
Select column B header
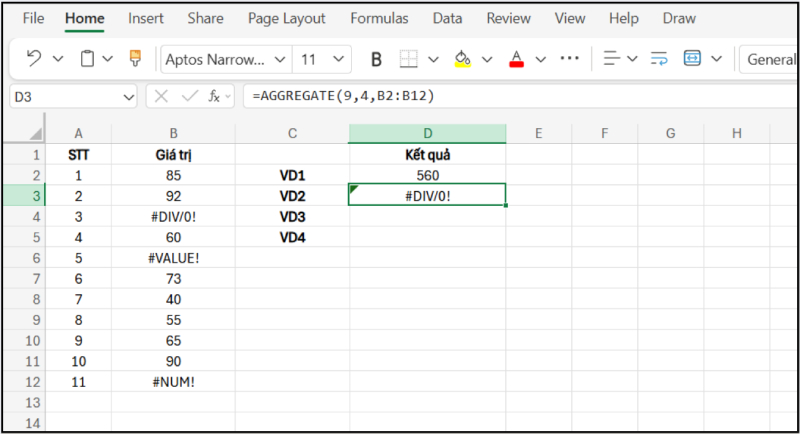pos(173,134)
